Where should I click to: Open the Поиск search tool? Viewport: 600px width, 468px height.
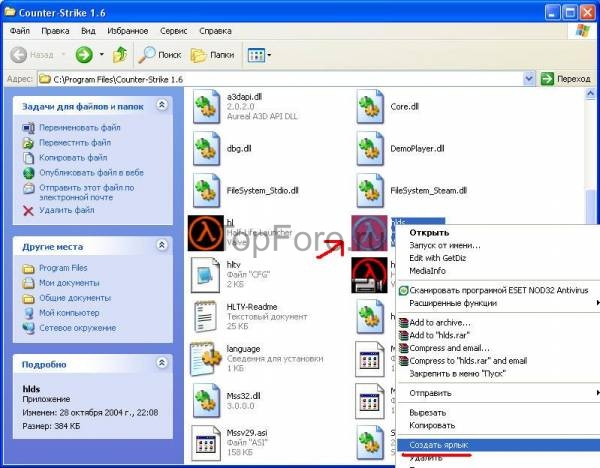(x=160, y=55)
